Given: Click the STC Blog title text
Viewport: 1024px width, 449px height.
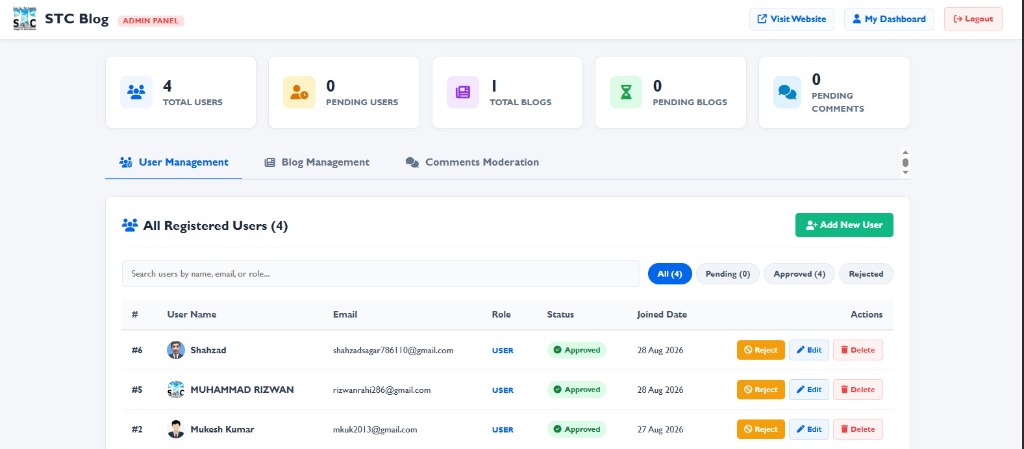Looking at the screenshot, I should (x=76, y=19).
